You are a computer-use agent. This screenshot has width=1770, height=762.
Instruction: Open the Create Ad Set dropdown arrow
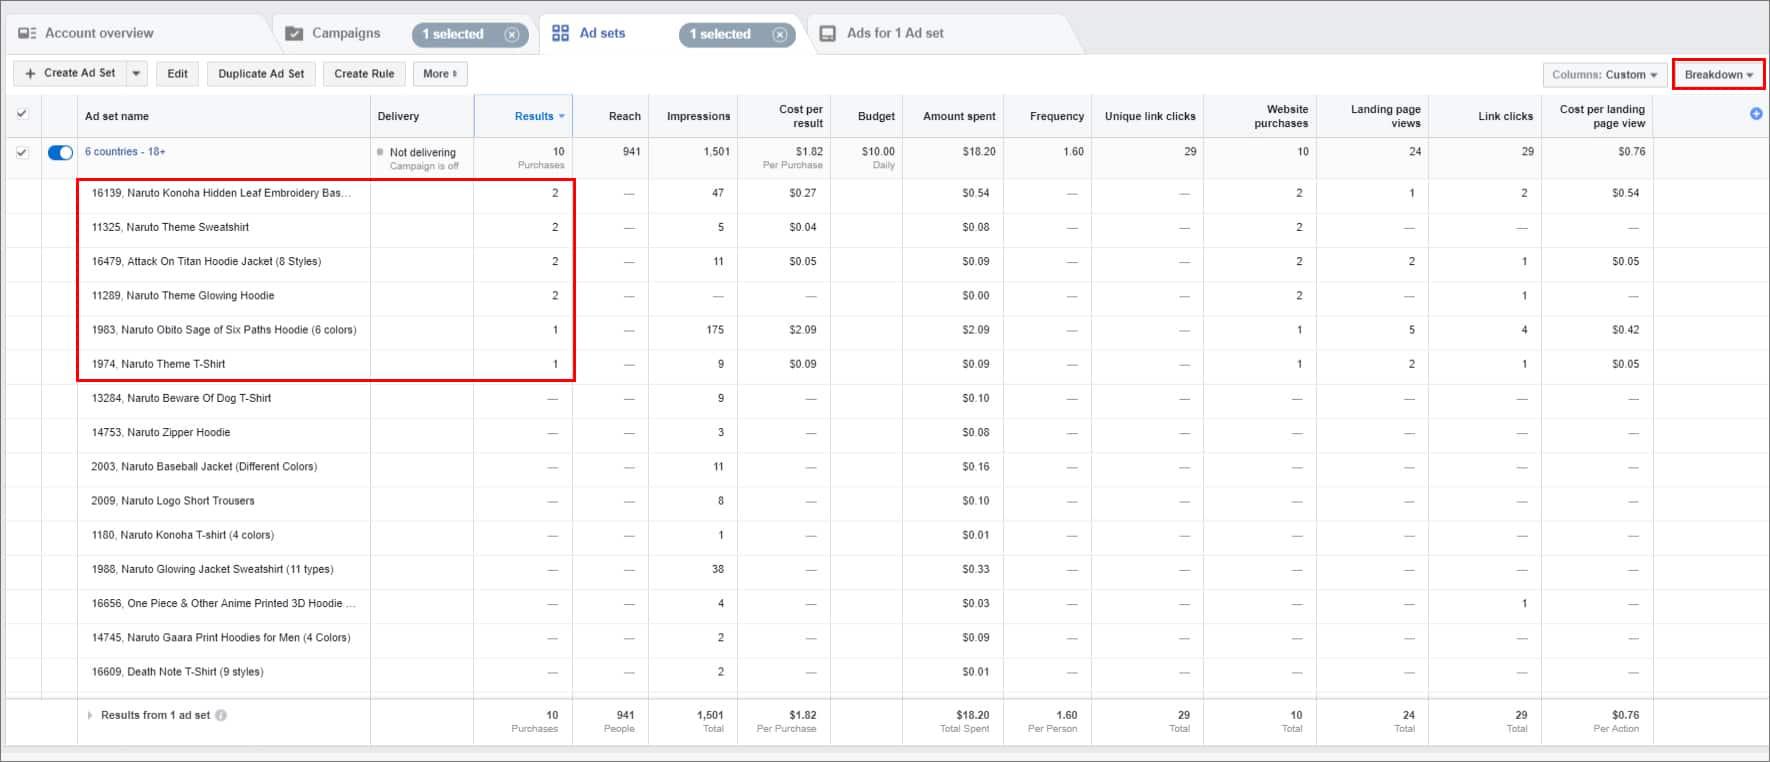coord(137,73)
